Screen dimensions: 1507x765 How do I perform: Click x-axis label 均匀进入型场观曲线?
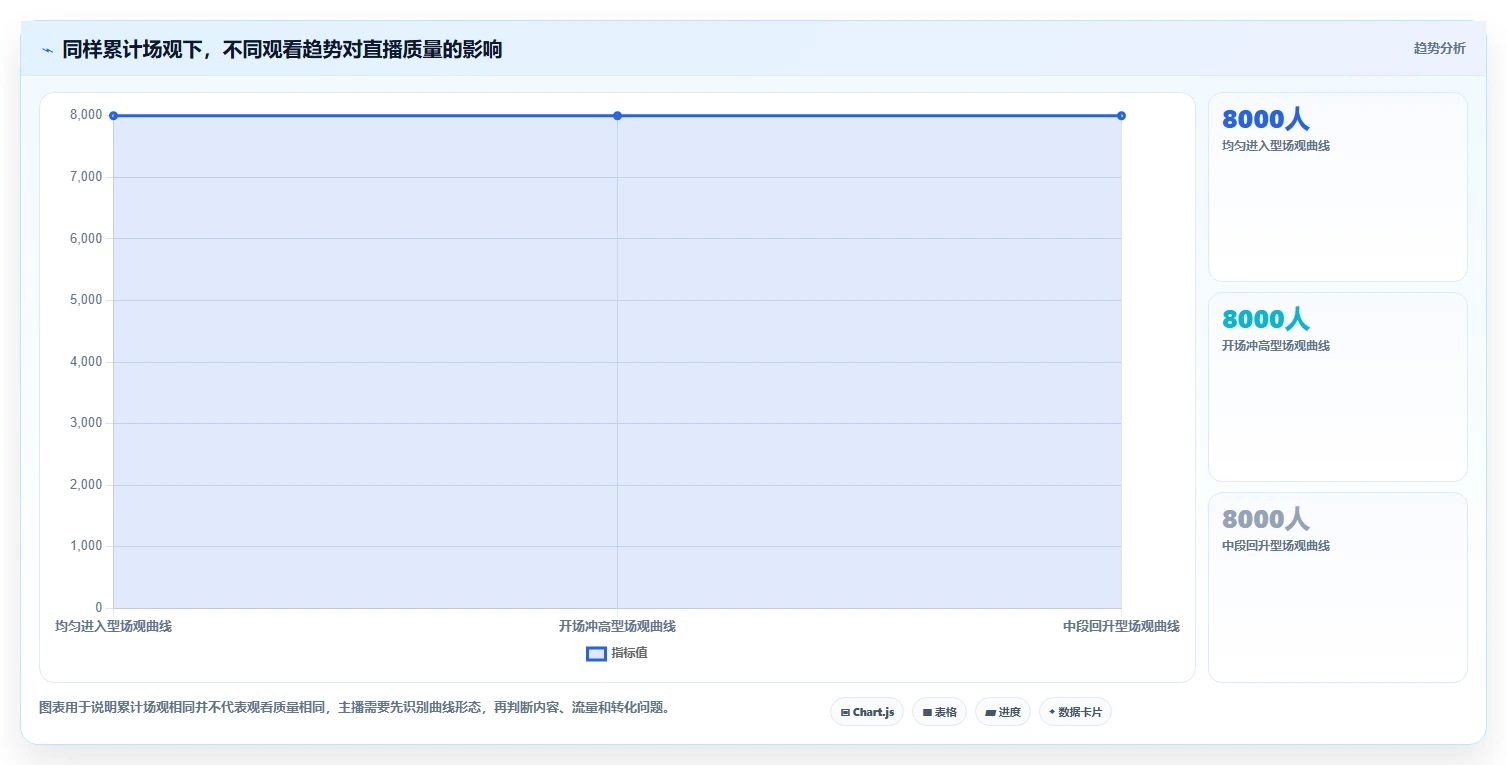pyautogui.click(x=113, y=626)
